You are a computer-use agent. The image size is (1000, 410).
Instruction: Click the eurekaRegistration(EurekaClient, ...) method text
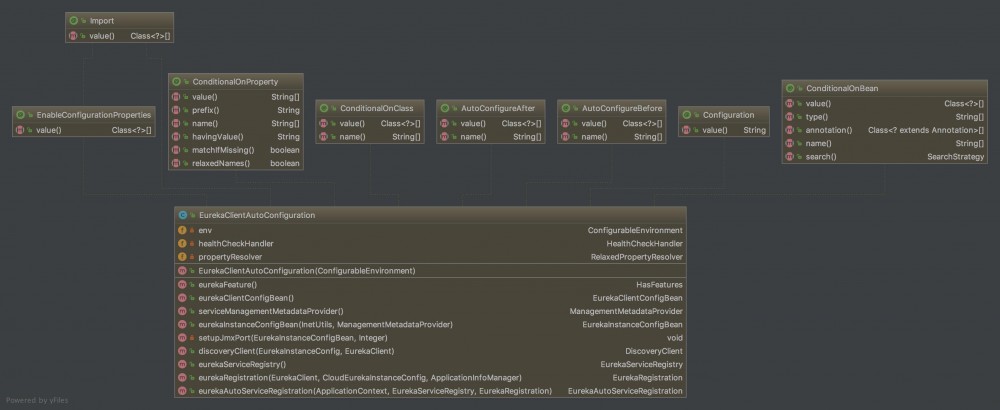(x=360, y=378)
